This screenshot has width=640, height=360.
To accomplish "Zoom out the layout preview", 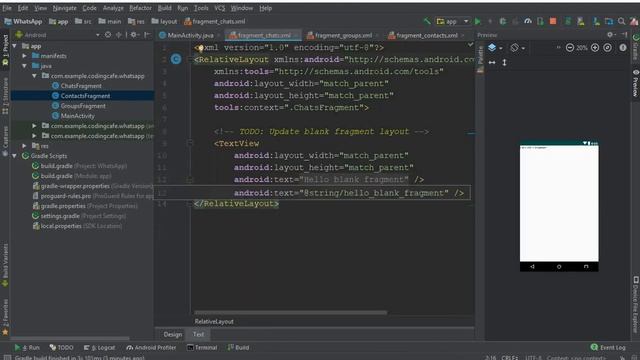I will click(570, 48).
